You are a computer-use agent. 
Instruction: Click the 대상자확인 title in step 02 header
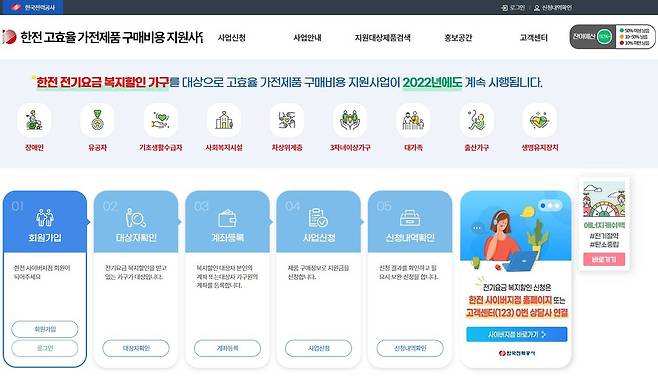[x=136, y=238]
